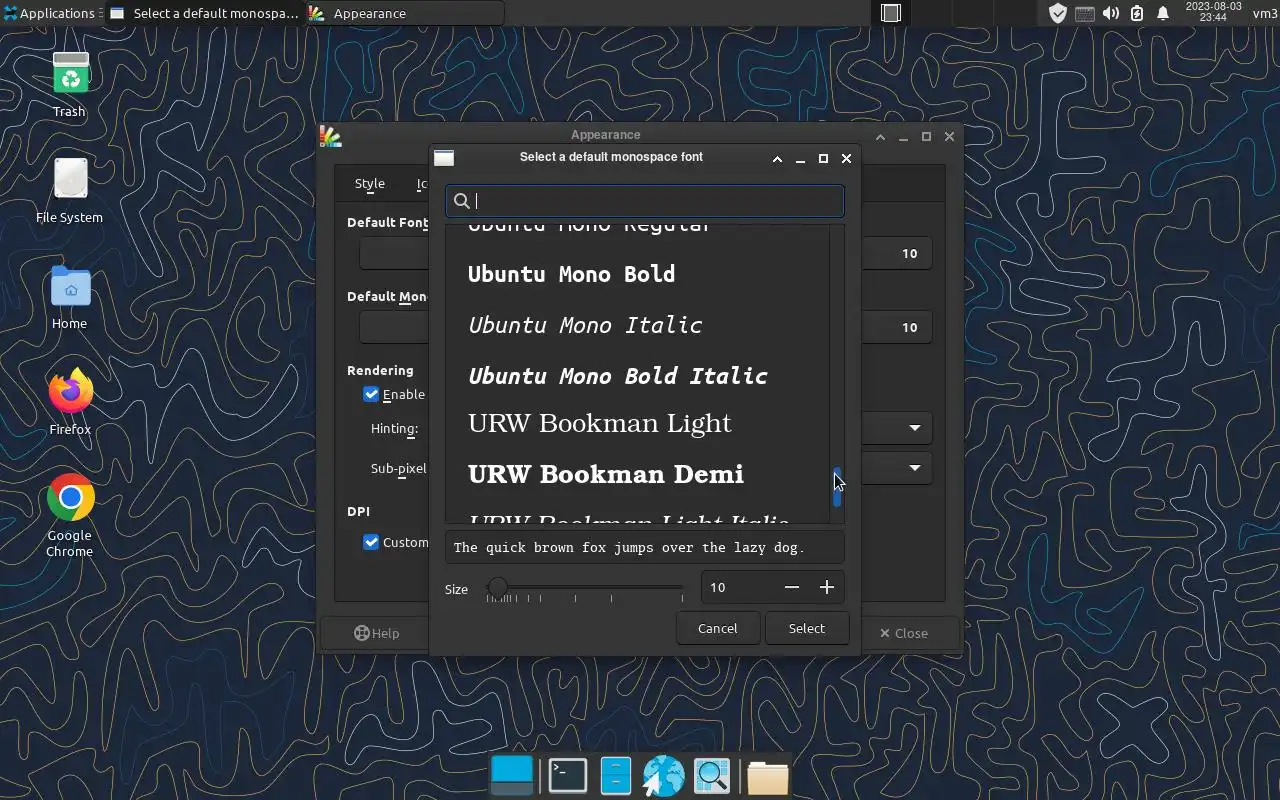Click the font size value field
1280x800 pixels.
pos(738,587)
